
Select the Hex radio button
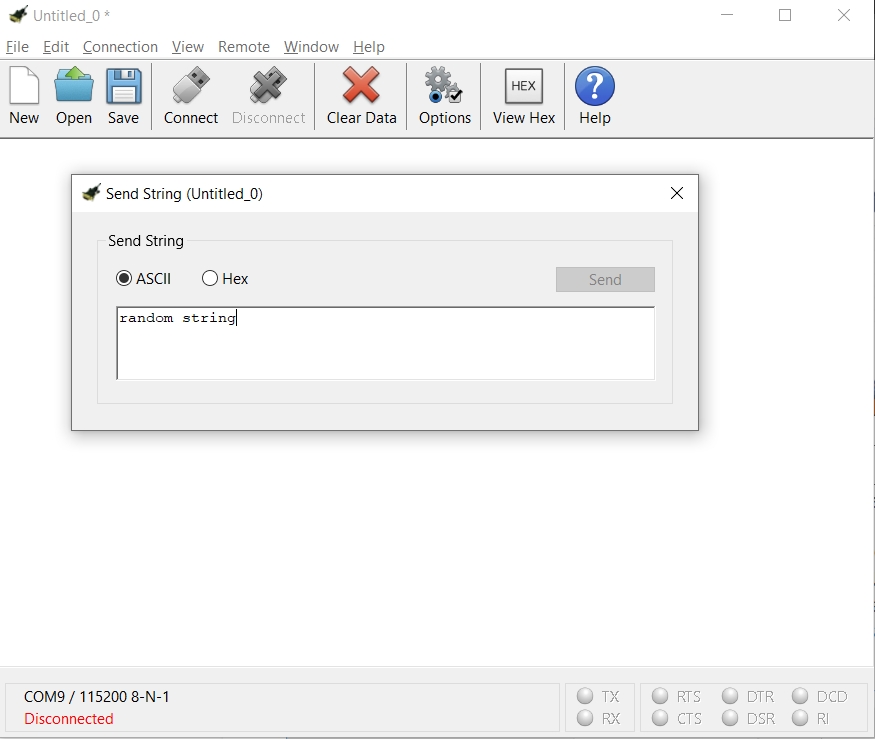(x=210, y=279)
